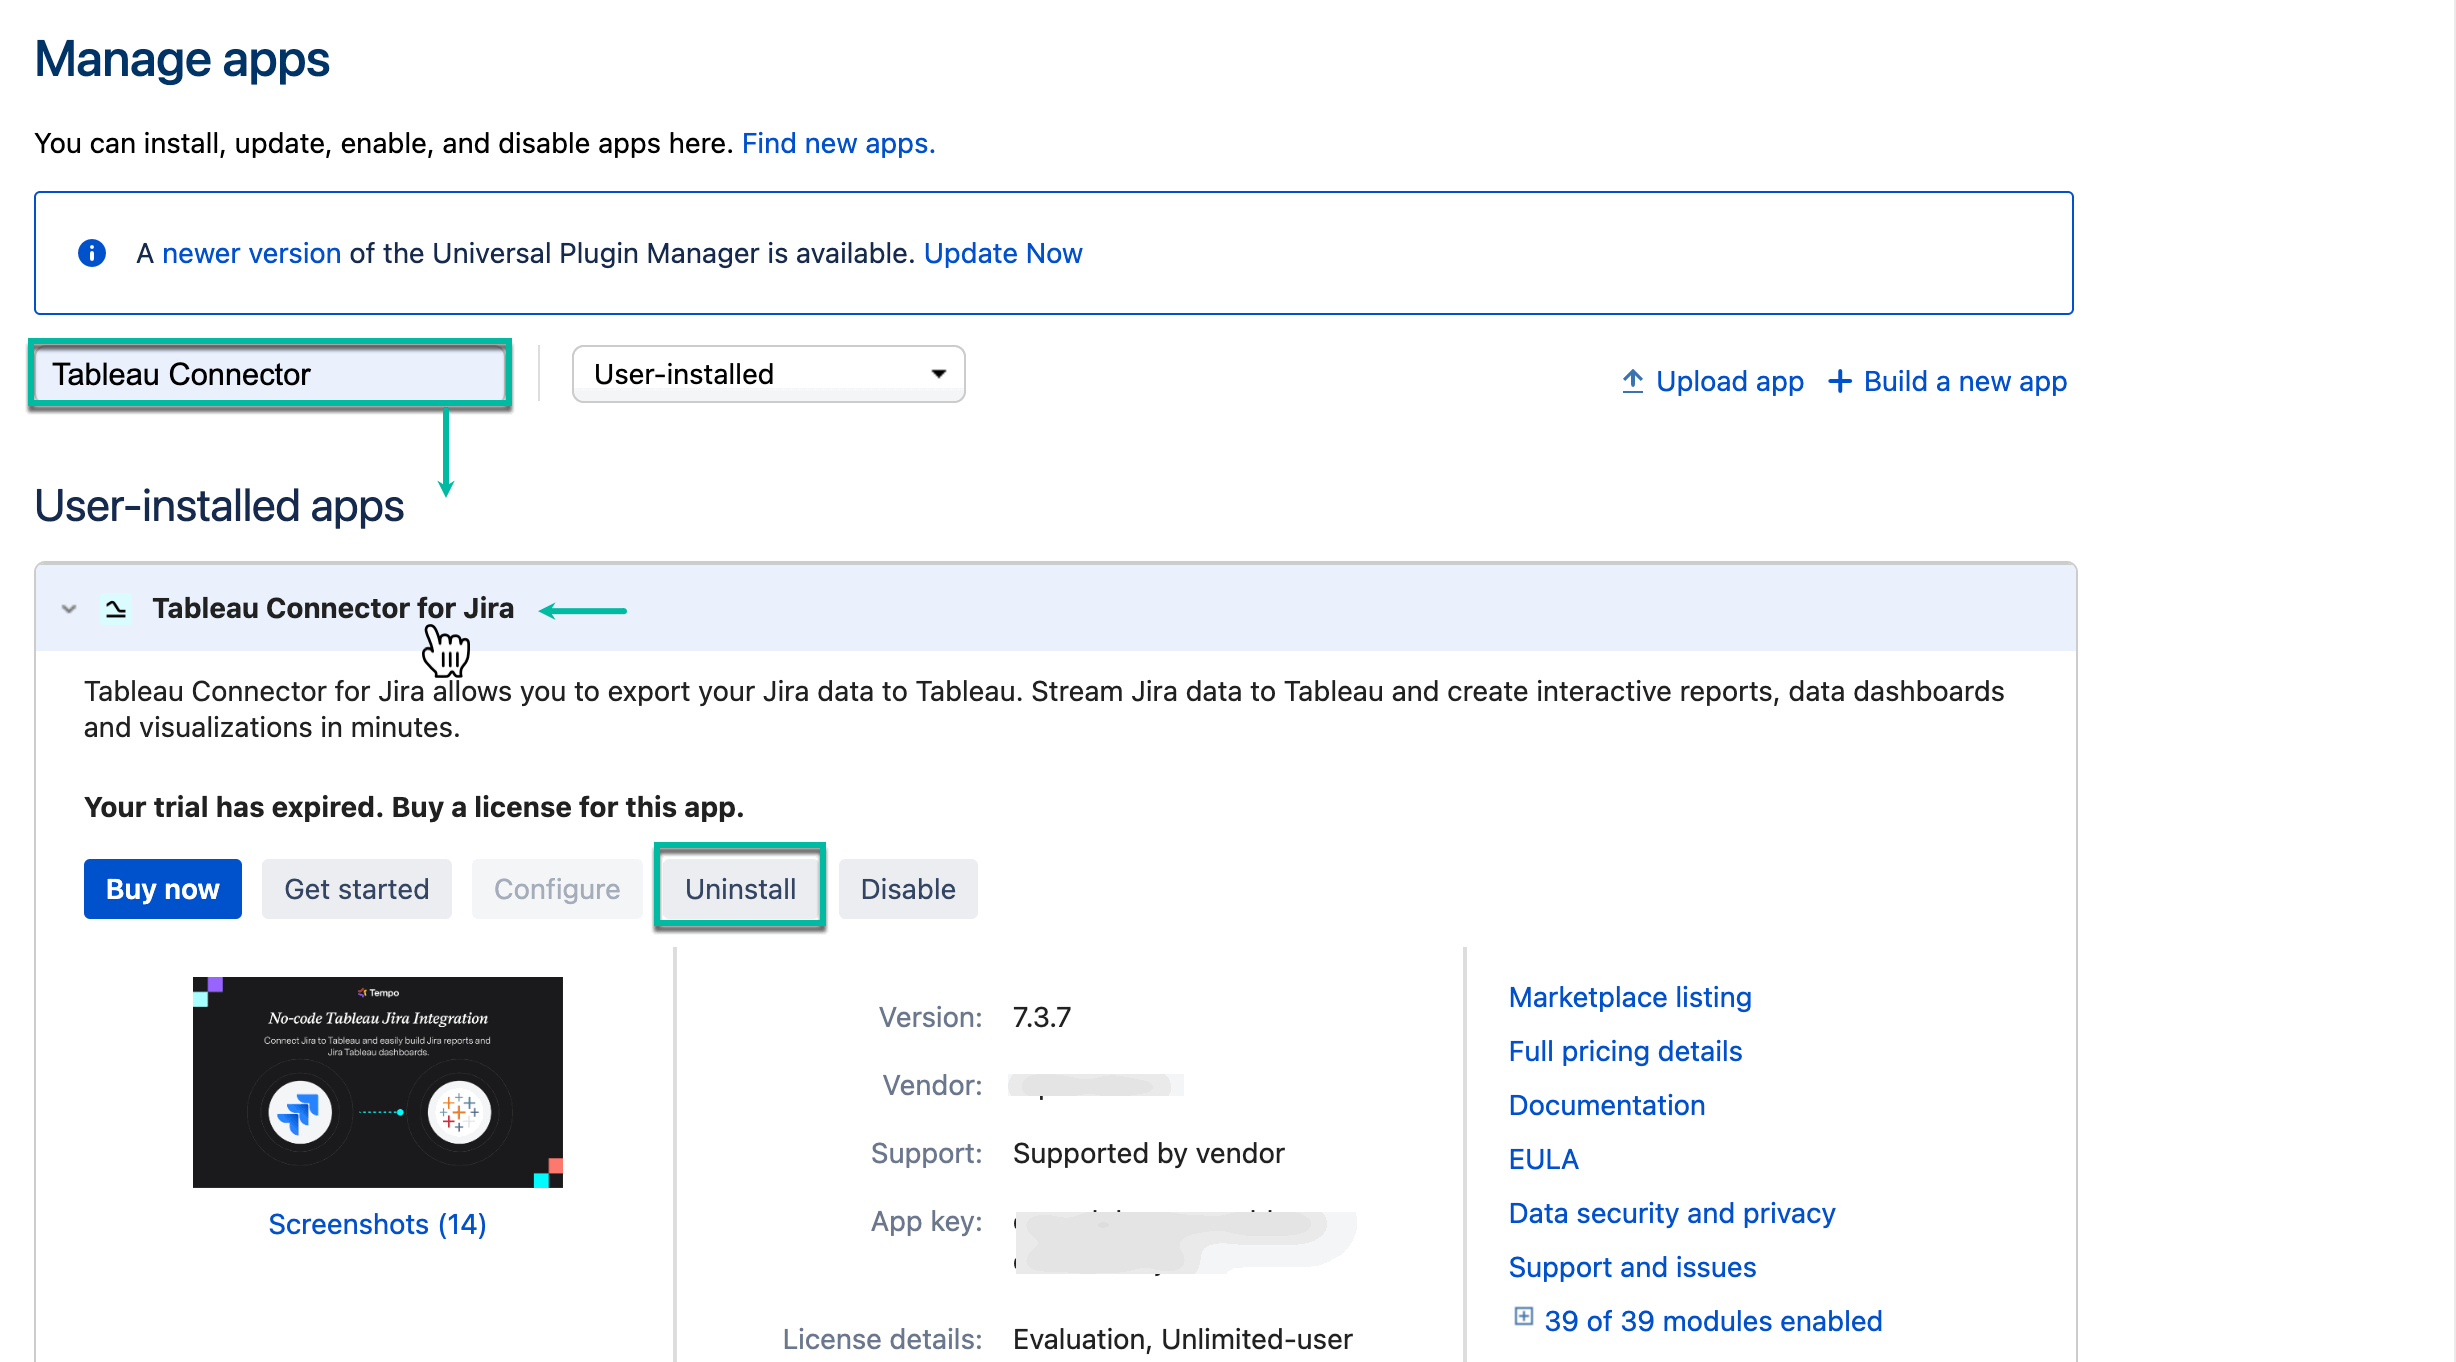The width and height of the screenshot is (2456, 1362).
Task: Open the Documentation link
Action: 1605,1105
